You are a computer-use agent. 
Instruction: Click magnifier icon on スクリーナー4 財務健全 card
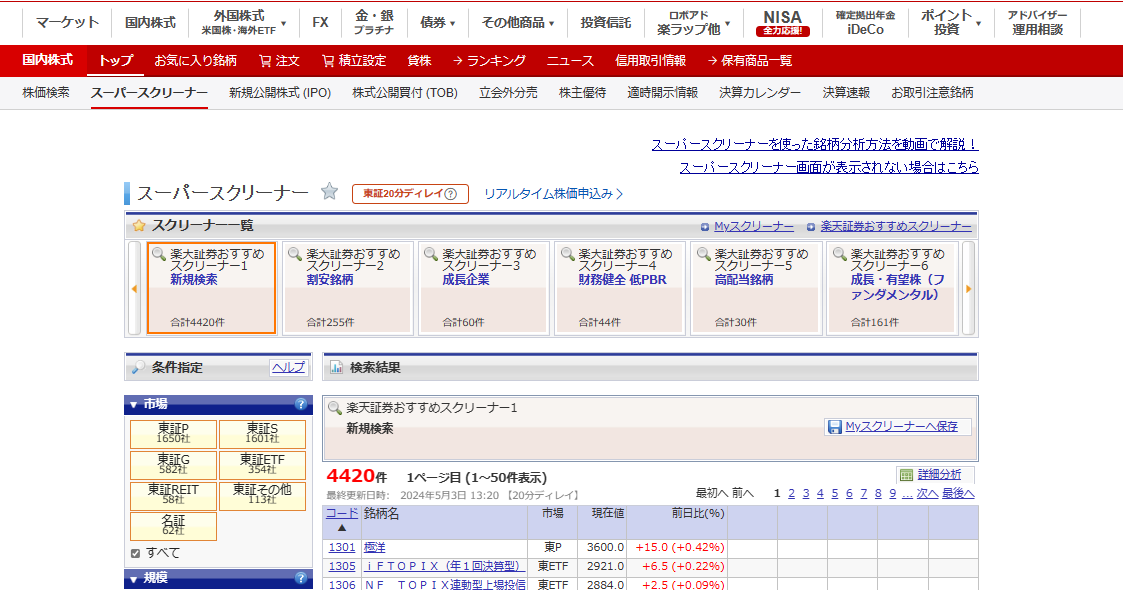click(567, 254)
